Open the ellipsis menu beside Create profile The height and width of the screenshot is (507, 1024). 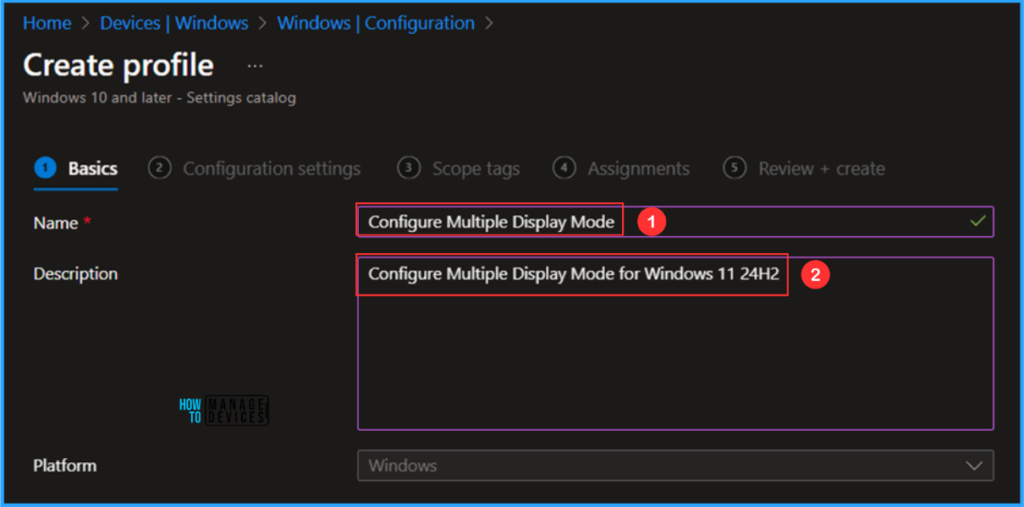coord(255,66)
